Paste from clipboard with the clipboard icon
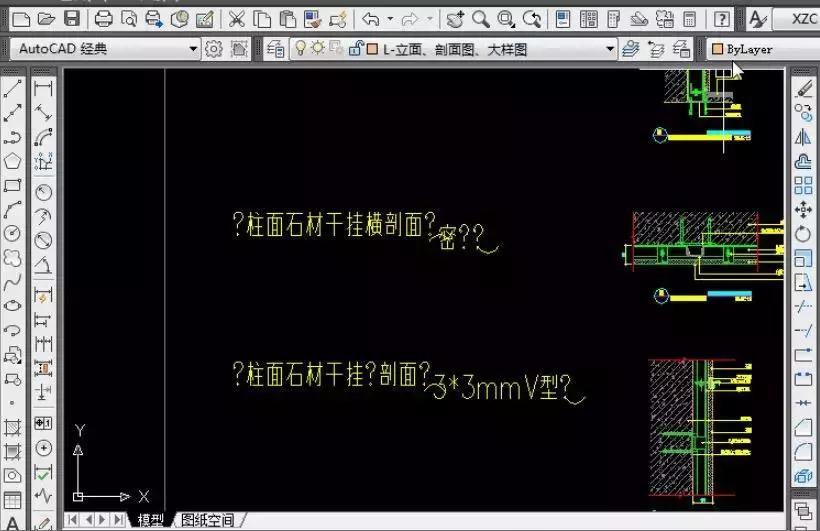The height and width of the screenshot is (531, 820). coord(287,20)
